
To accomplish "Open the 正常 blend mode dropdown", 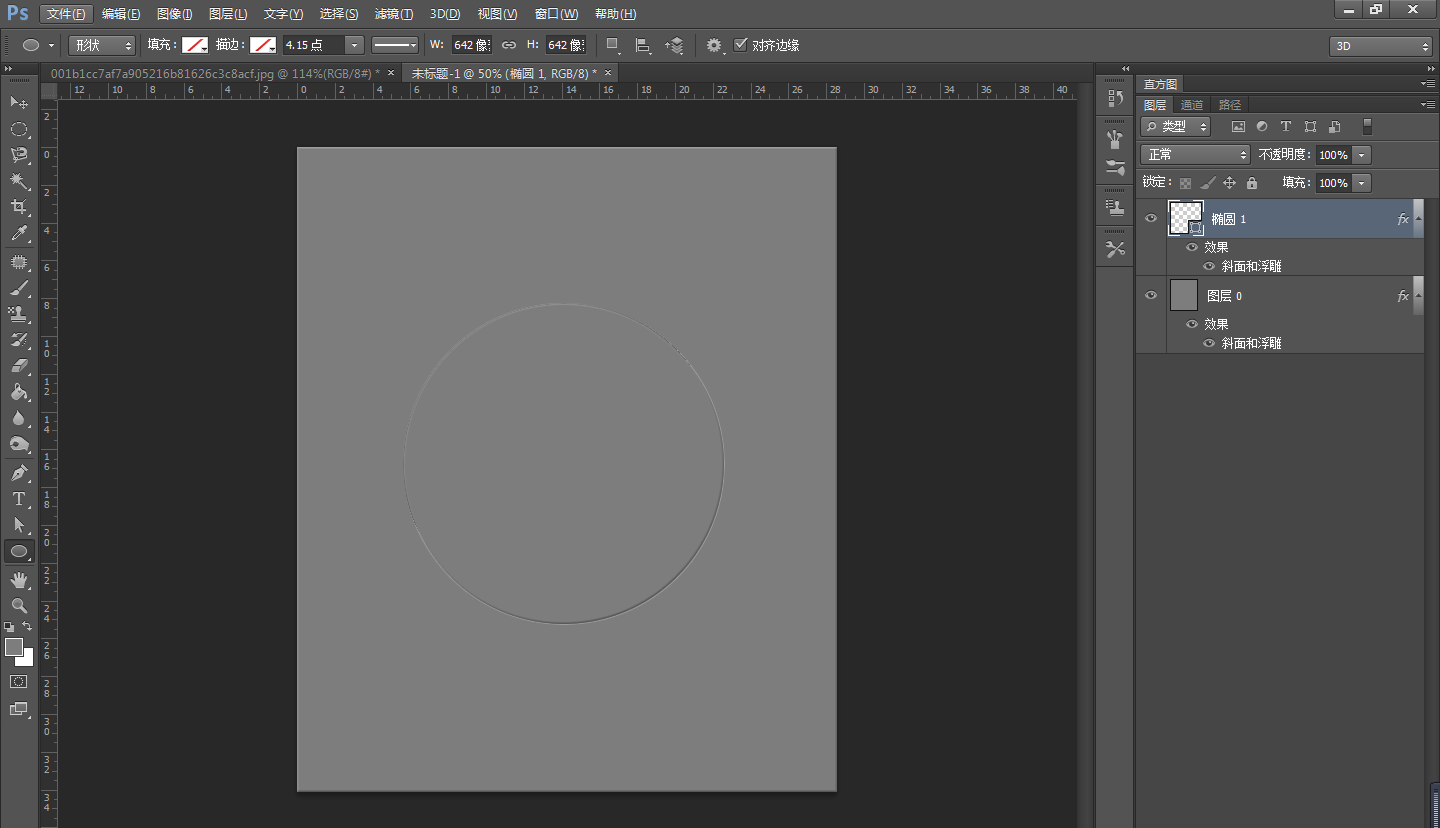I will coord(1195,155).
